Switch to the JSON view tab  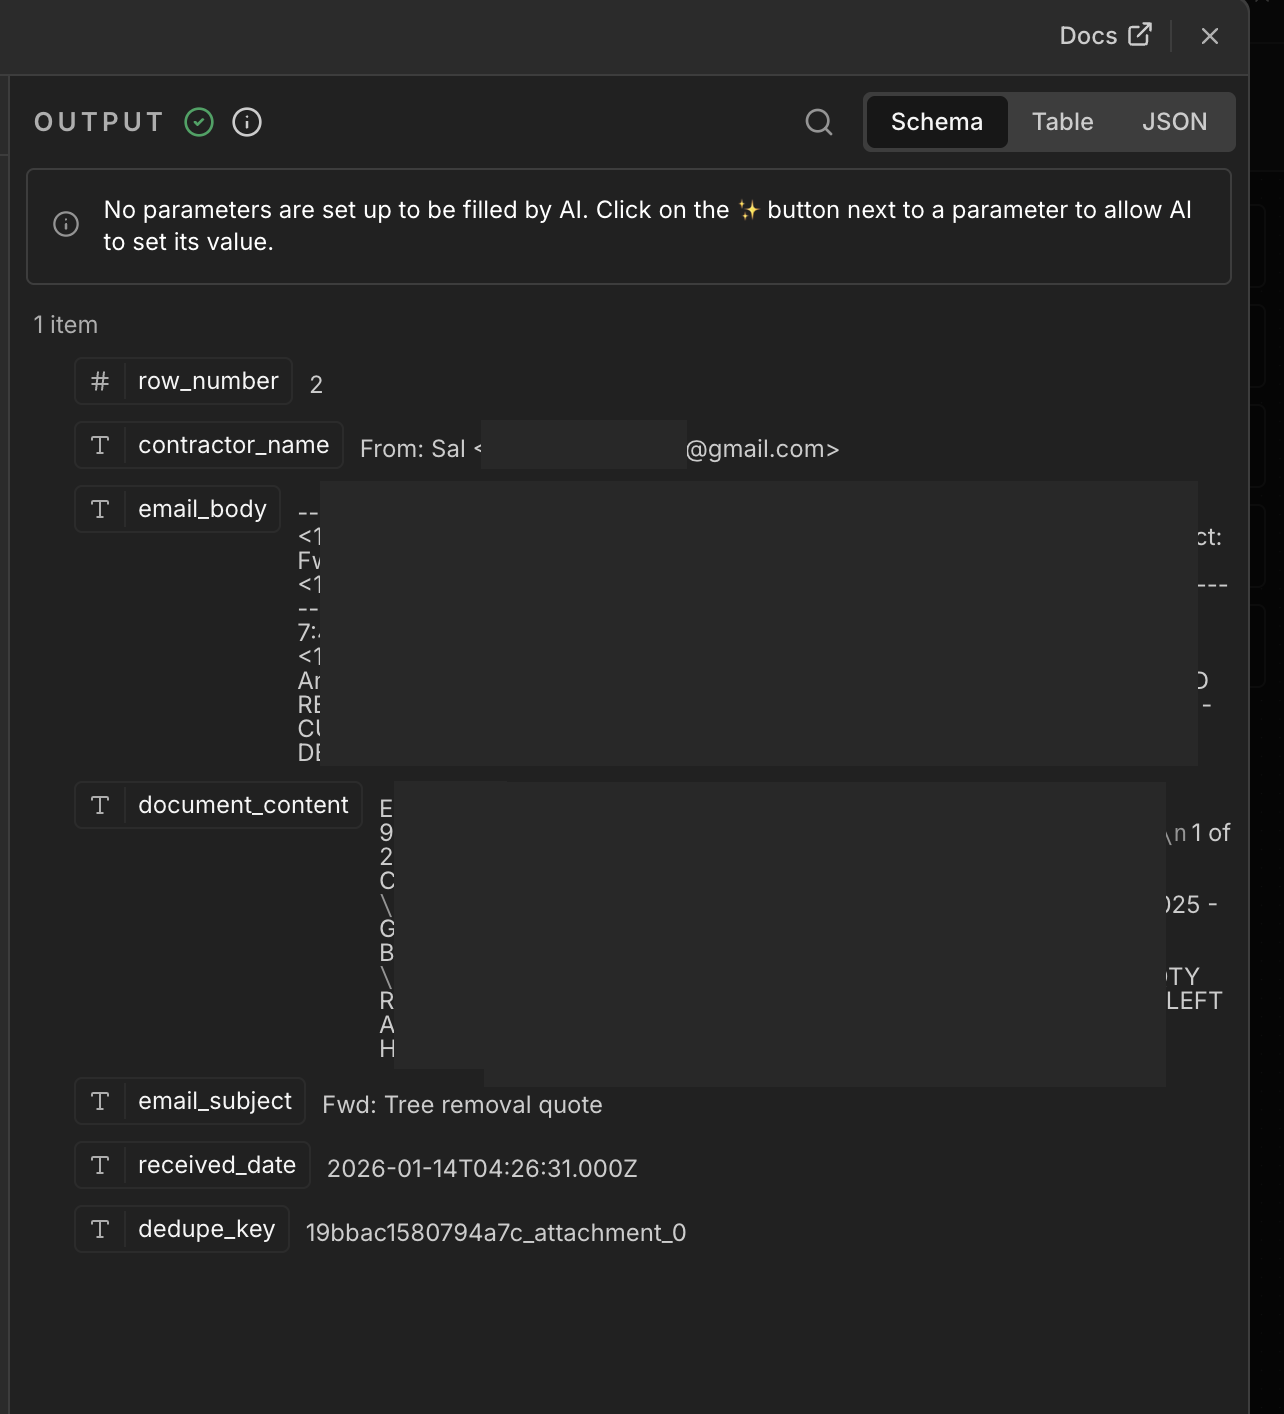pyautogui.click(x=1174, y=122)
